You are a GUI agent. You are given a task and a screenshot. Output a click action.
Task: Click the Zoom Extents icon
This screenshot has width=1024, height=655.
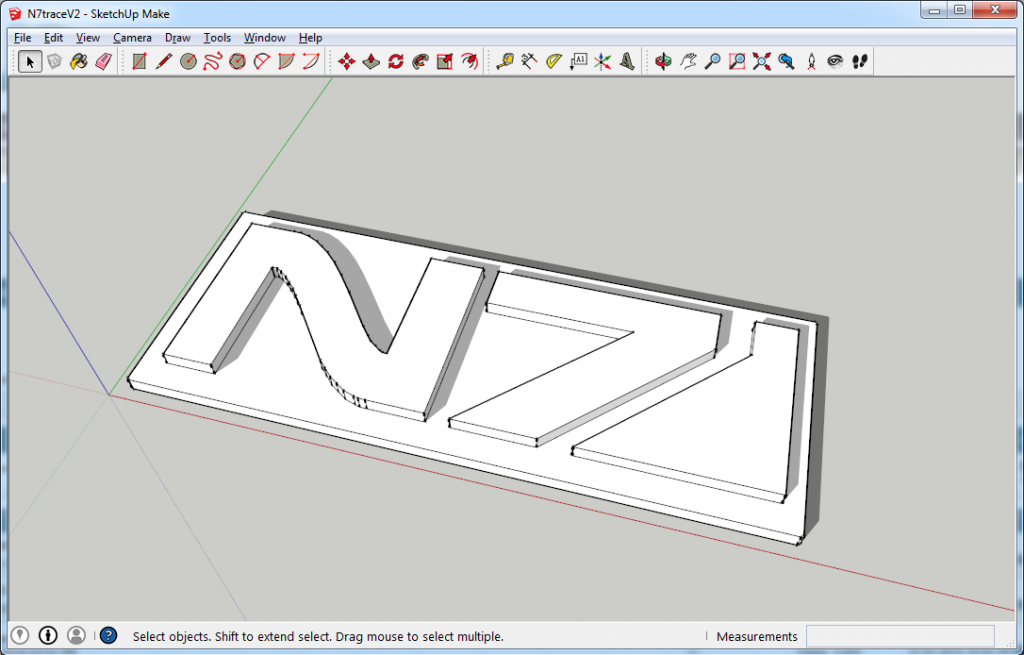761,62
